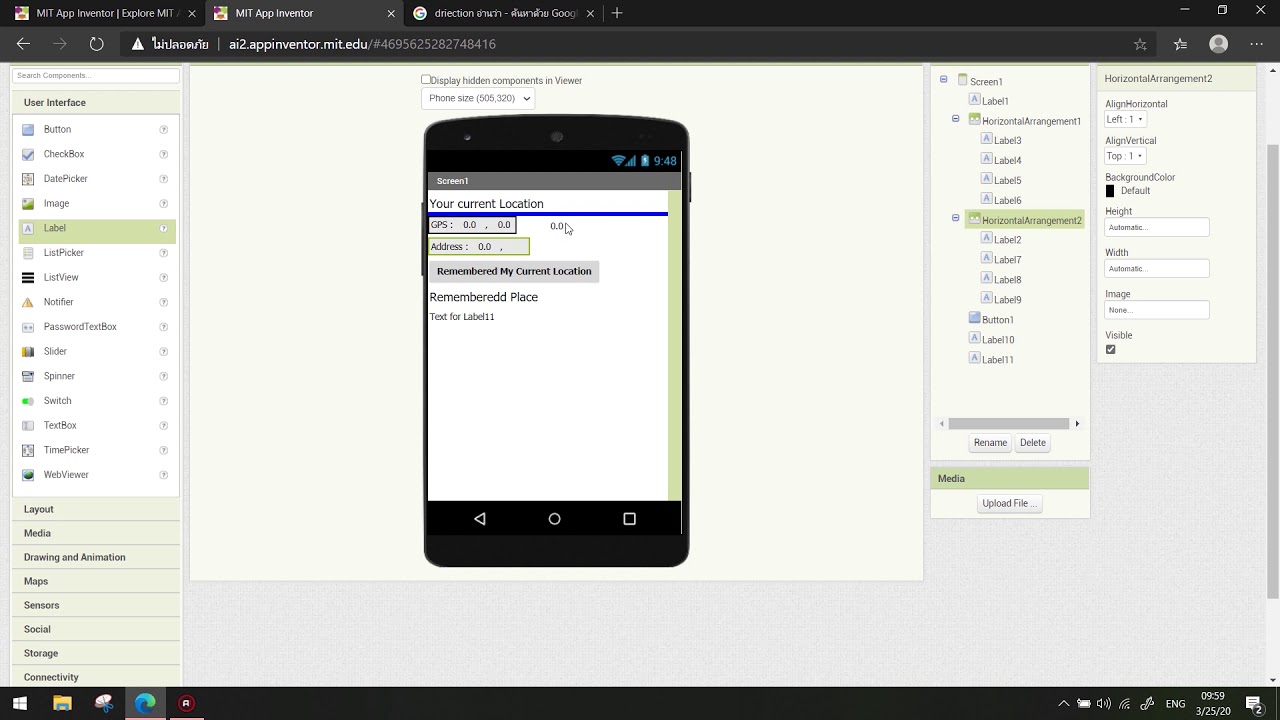The width and height of the screenshot is (1280, 720).
Task: Select the WebViewer palette component
Action: (x=66, y=475)
